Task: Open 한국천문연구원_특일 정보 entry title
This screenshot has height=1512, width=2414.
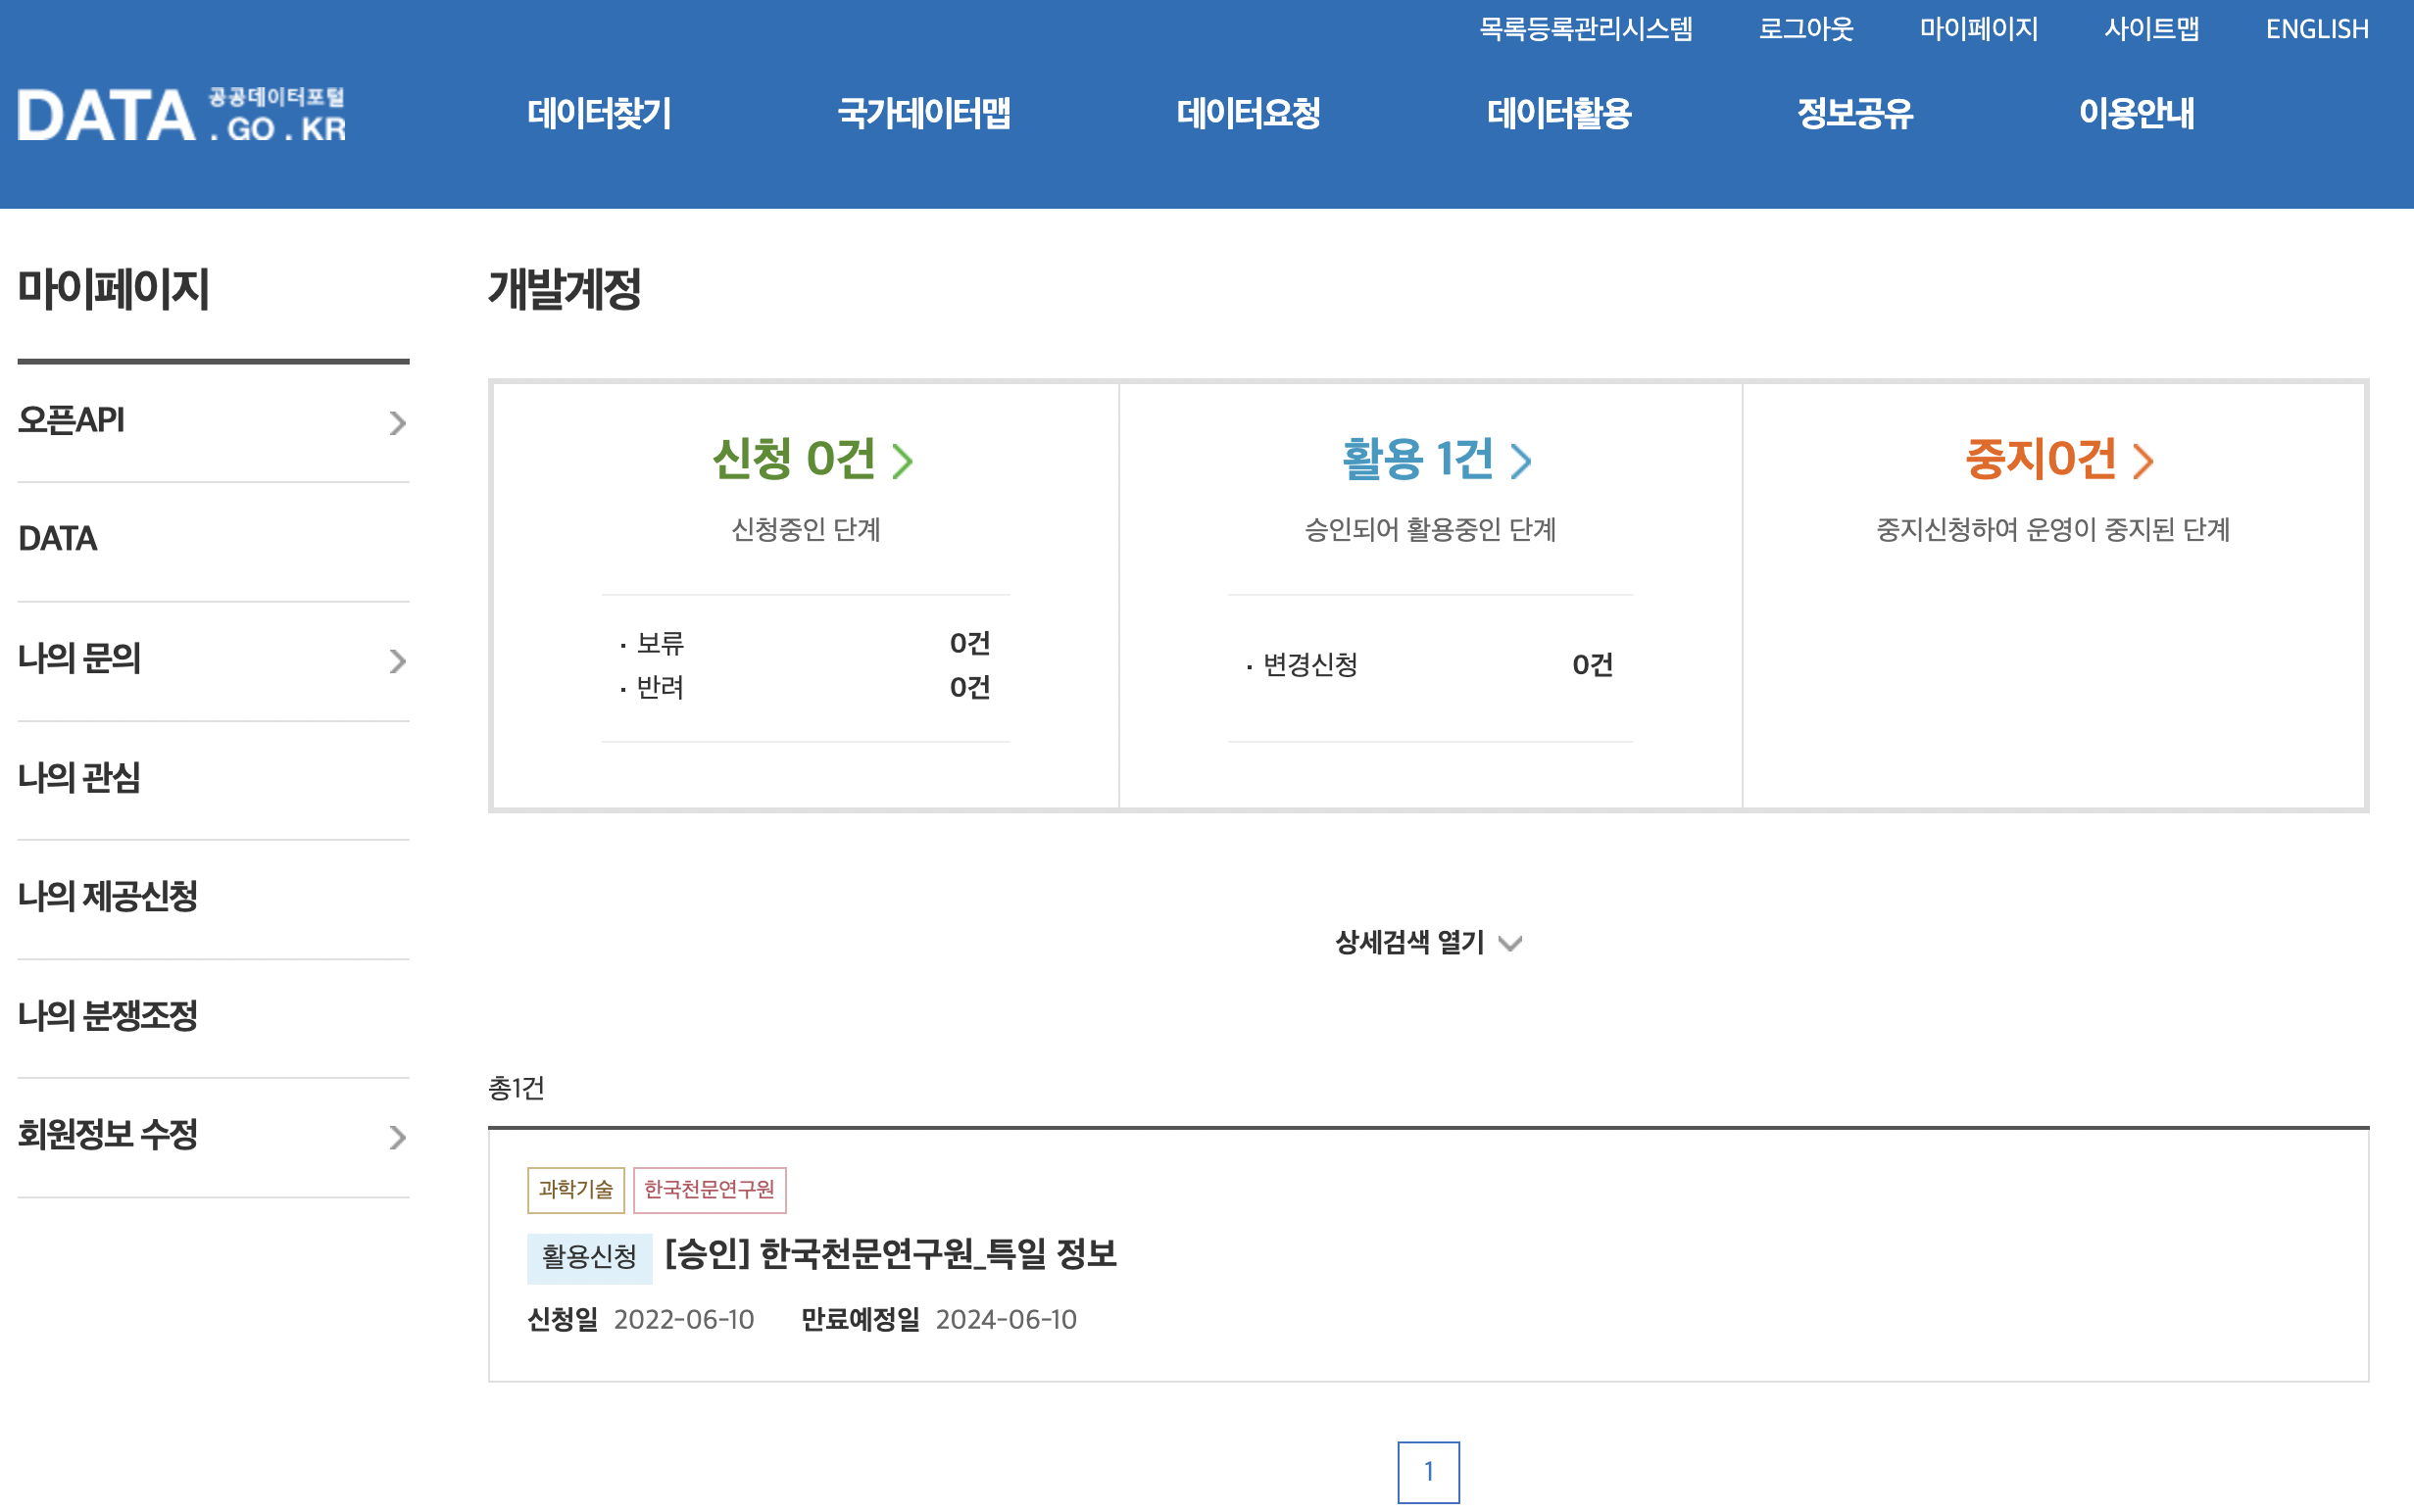Action: pos(890,1254)
